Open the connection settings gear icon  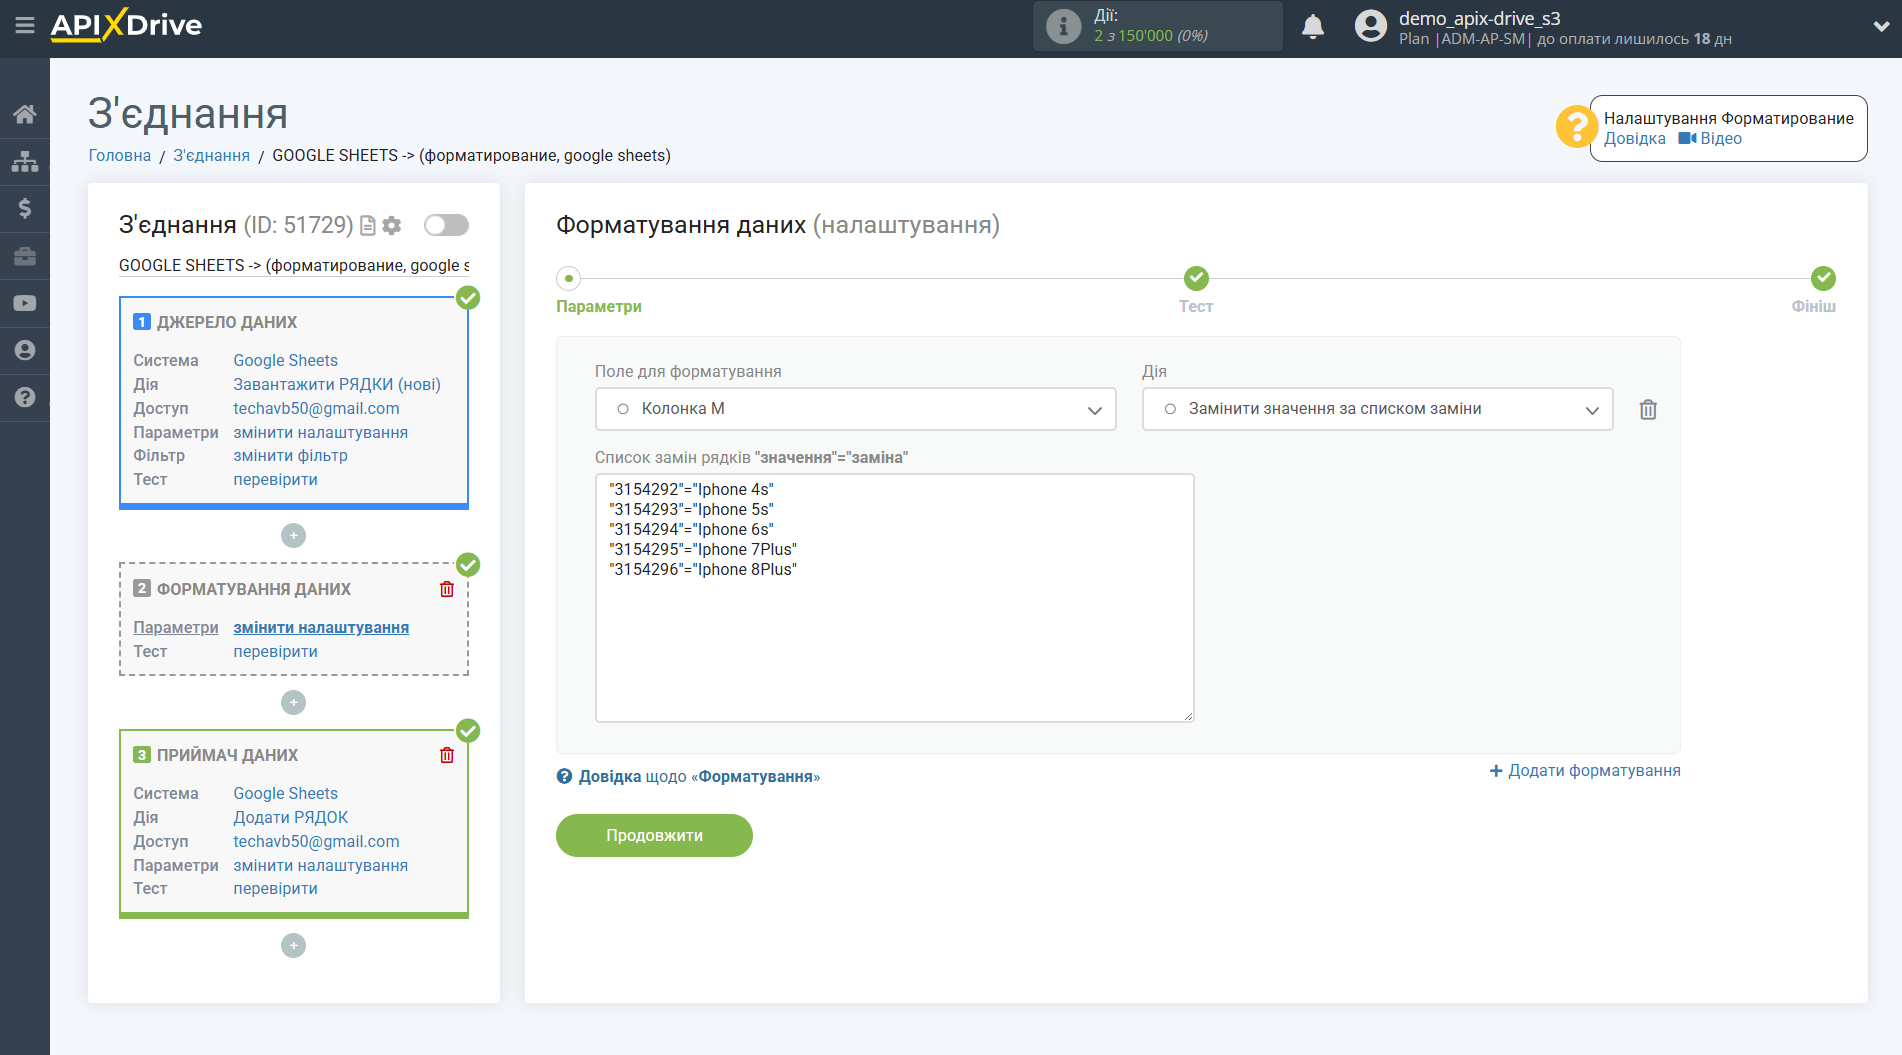[392, 225]
